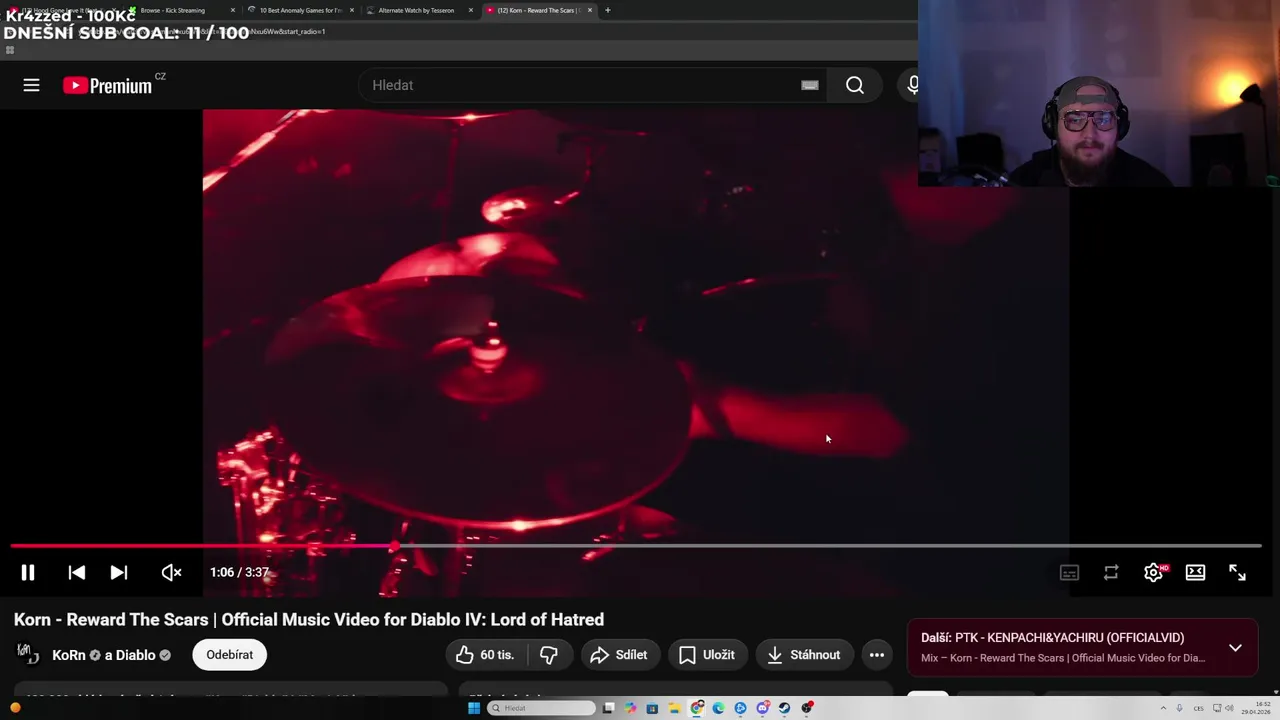Screen dimensions: 1280x720
Task: Open Microsoft Edge from taskbar
Action: 719,708
